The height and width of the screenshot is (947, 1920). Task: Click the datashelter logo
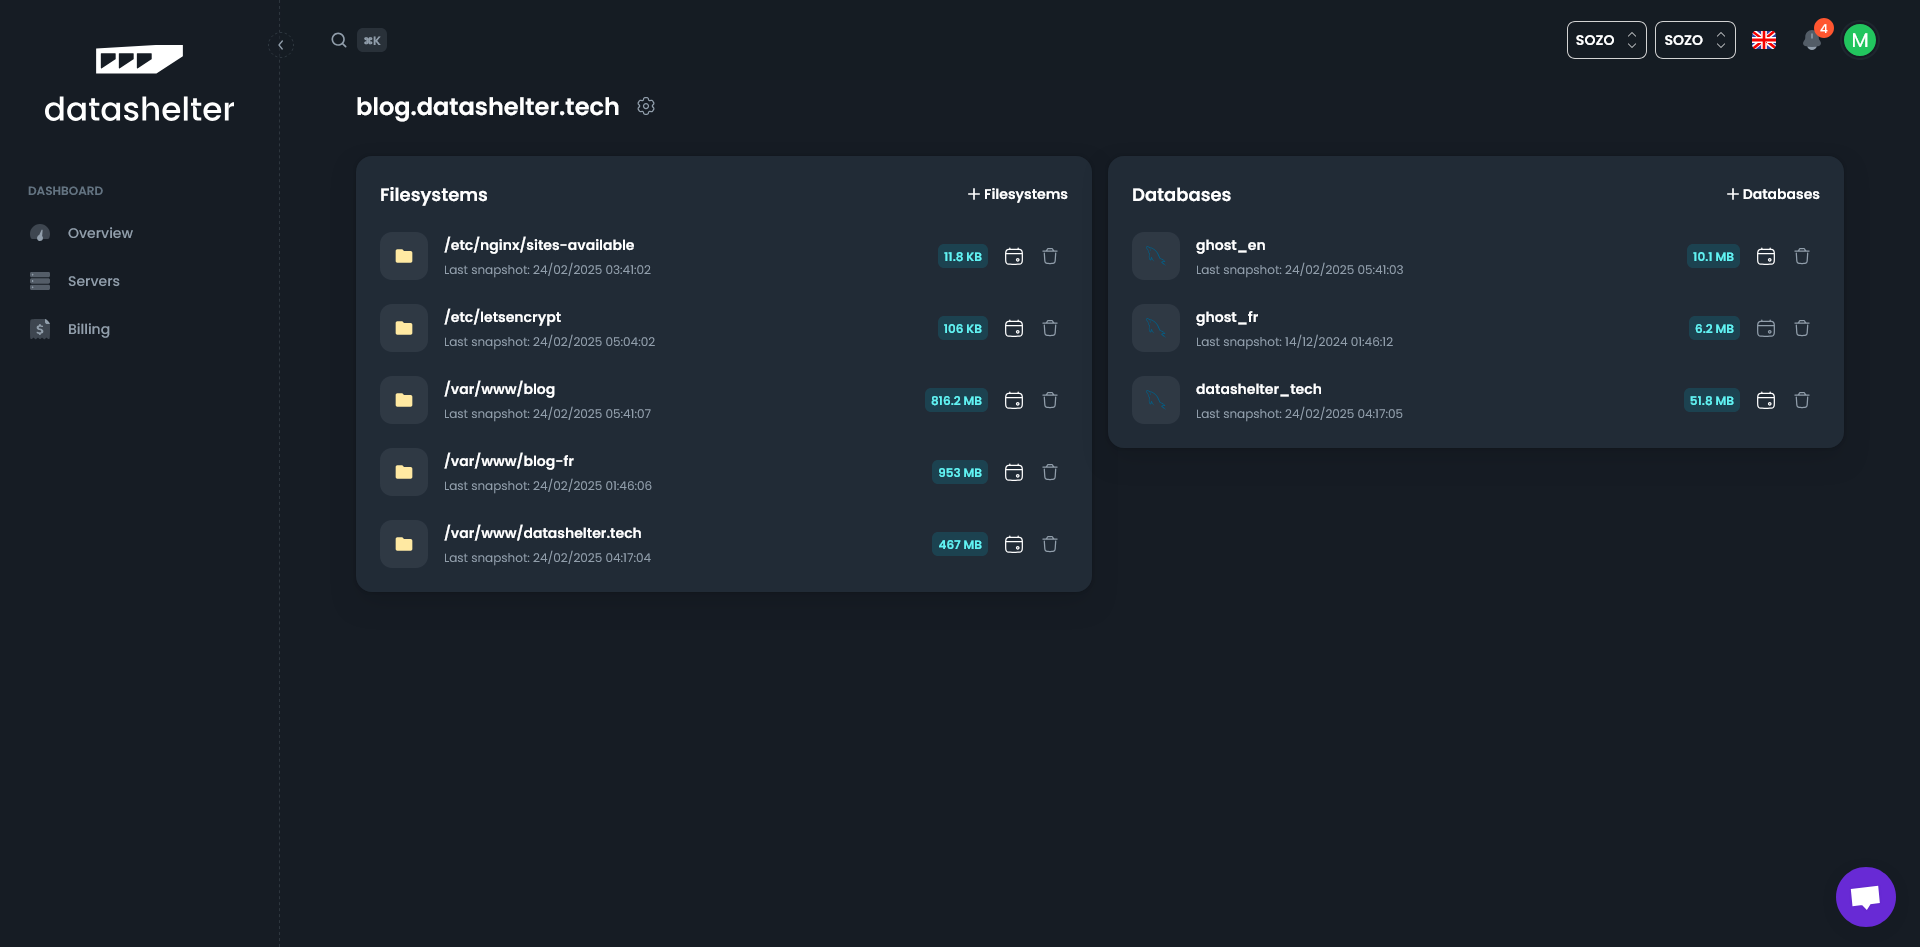coord(139,84)
